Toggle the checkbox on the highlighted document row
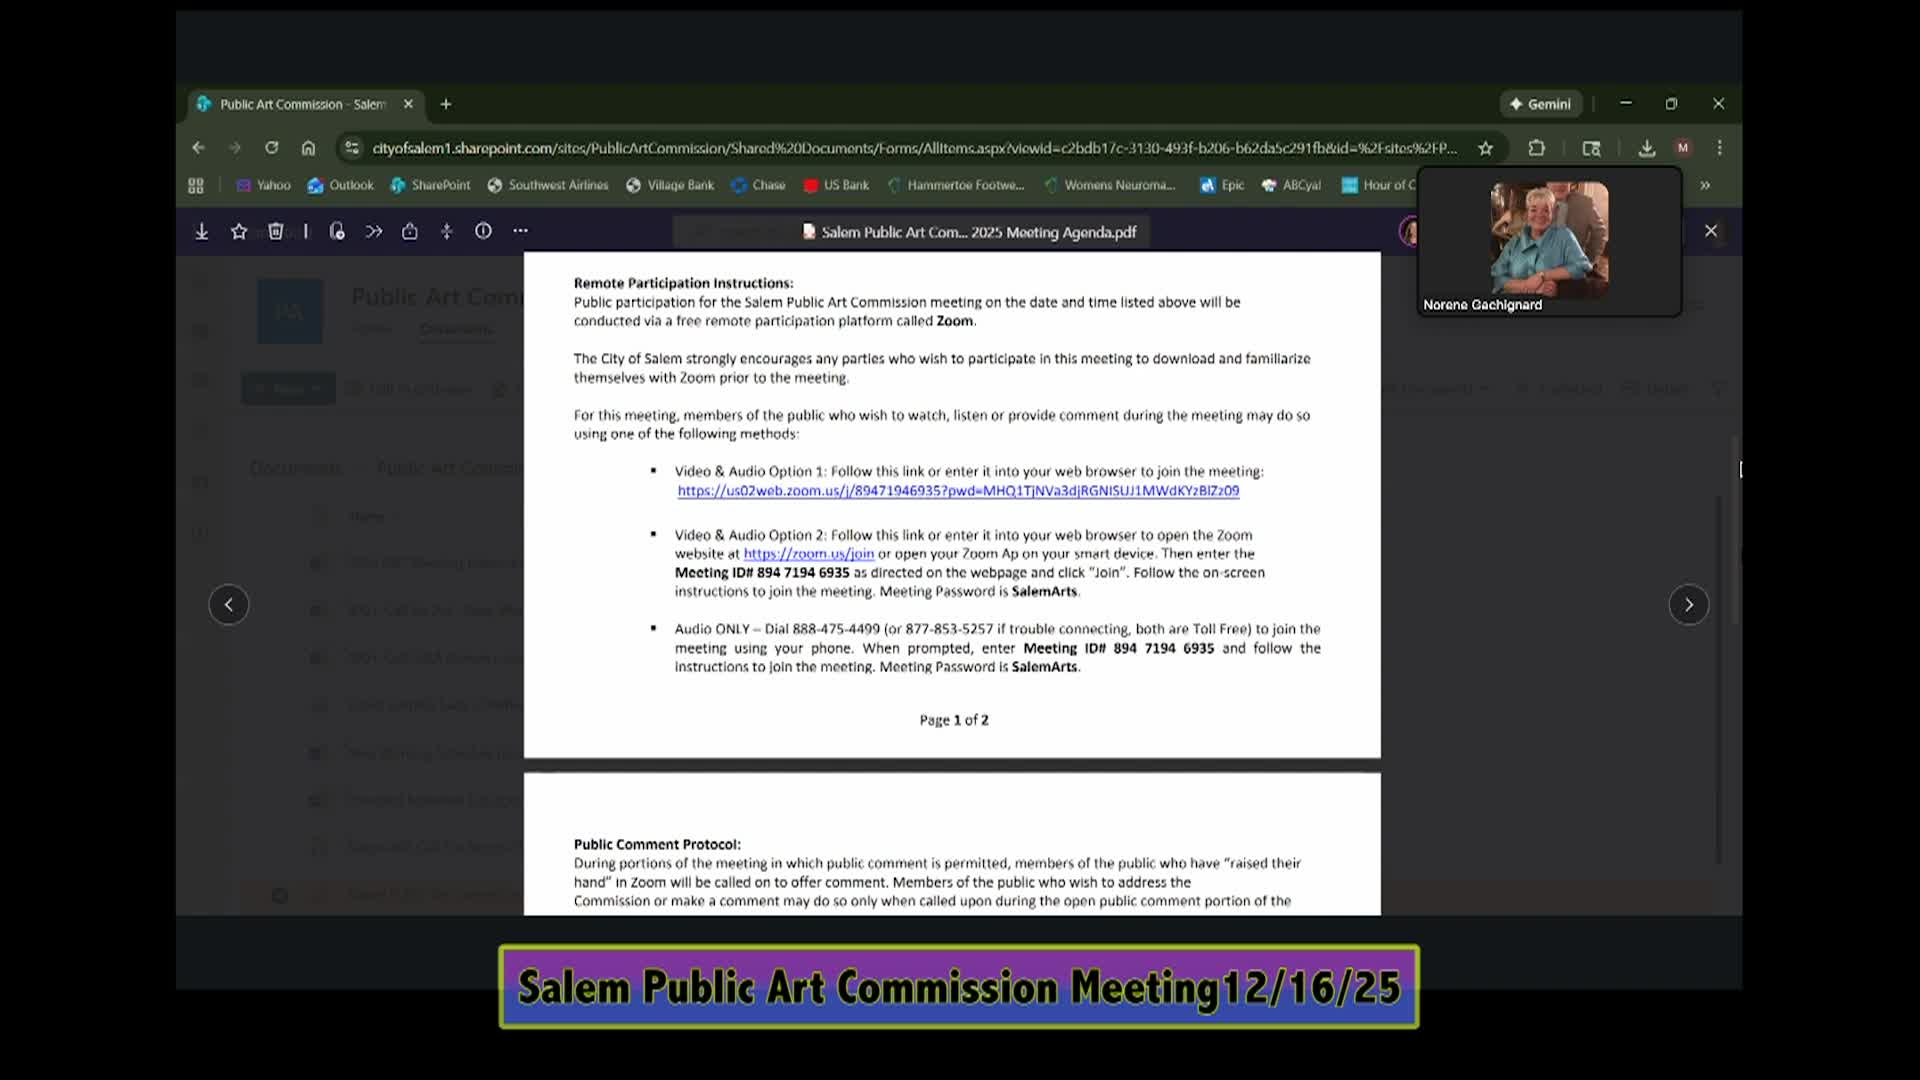 click(x=280, y=895)
